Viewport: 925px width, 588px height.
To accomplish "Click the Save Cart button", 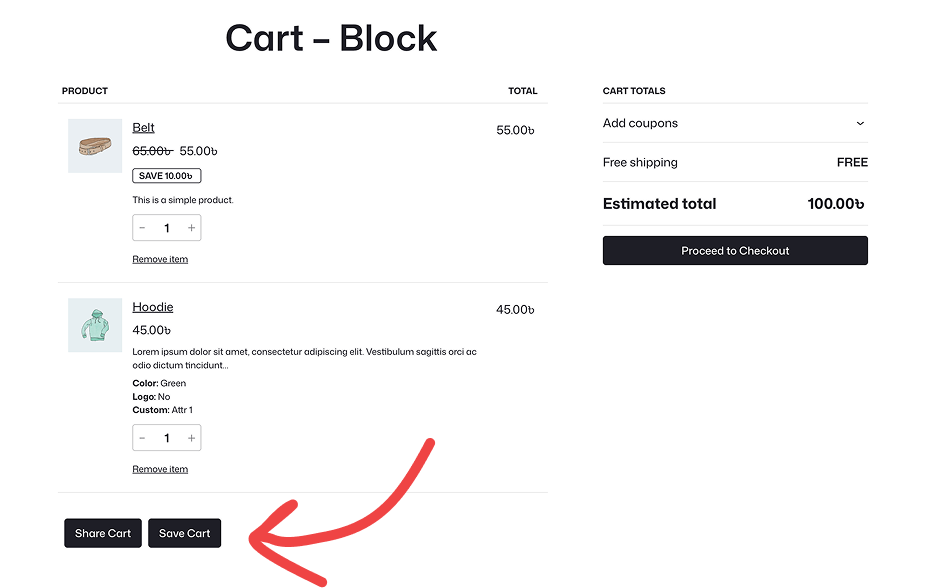I will point(184,533).
